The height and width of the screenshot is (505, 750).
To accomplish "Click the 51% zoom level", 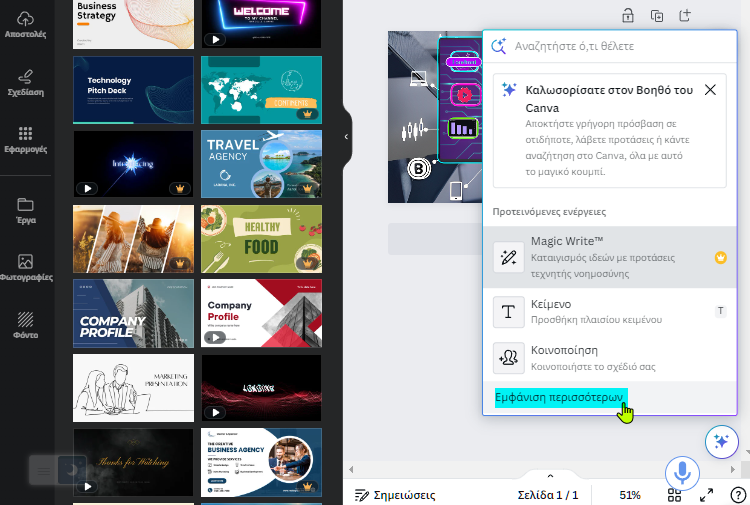I will (x=629, y=495).
